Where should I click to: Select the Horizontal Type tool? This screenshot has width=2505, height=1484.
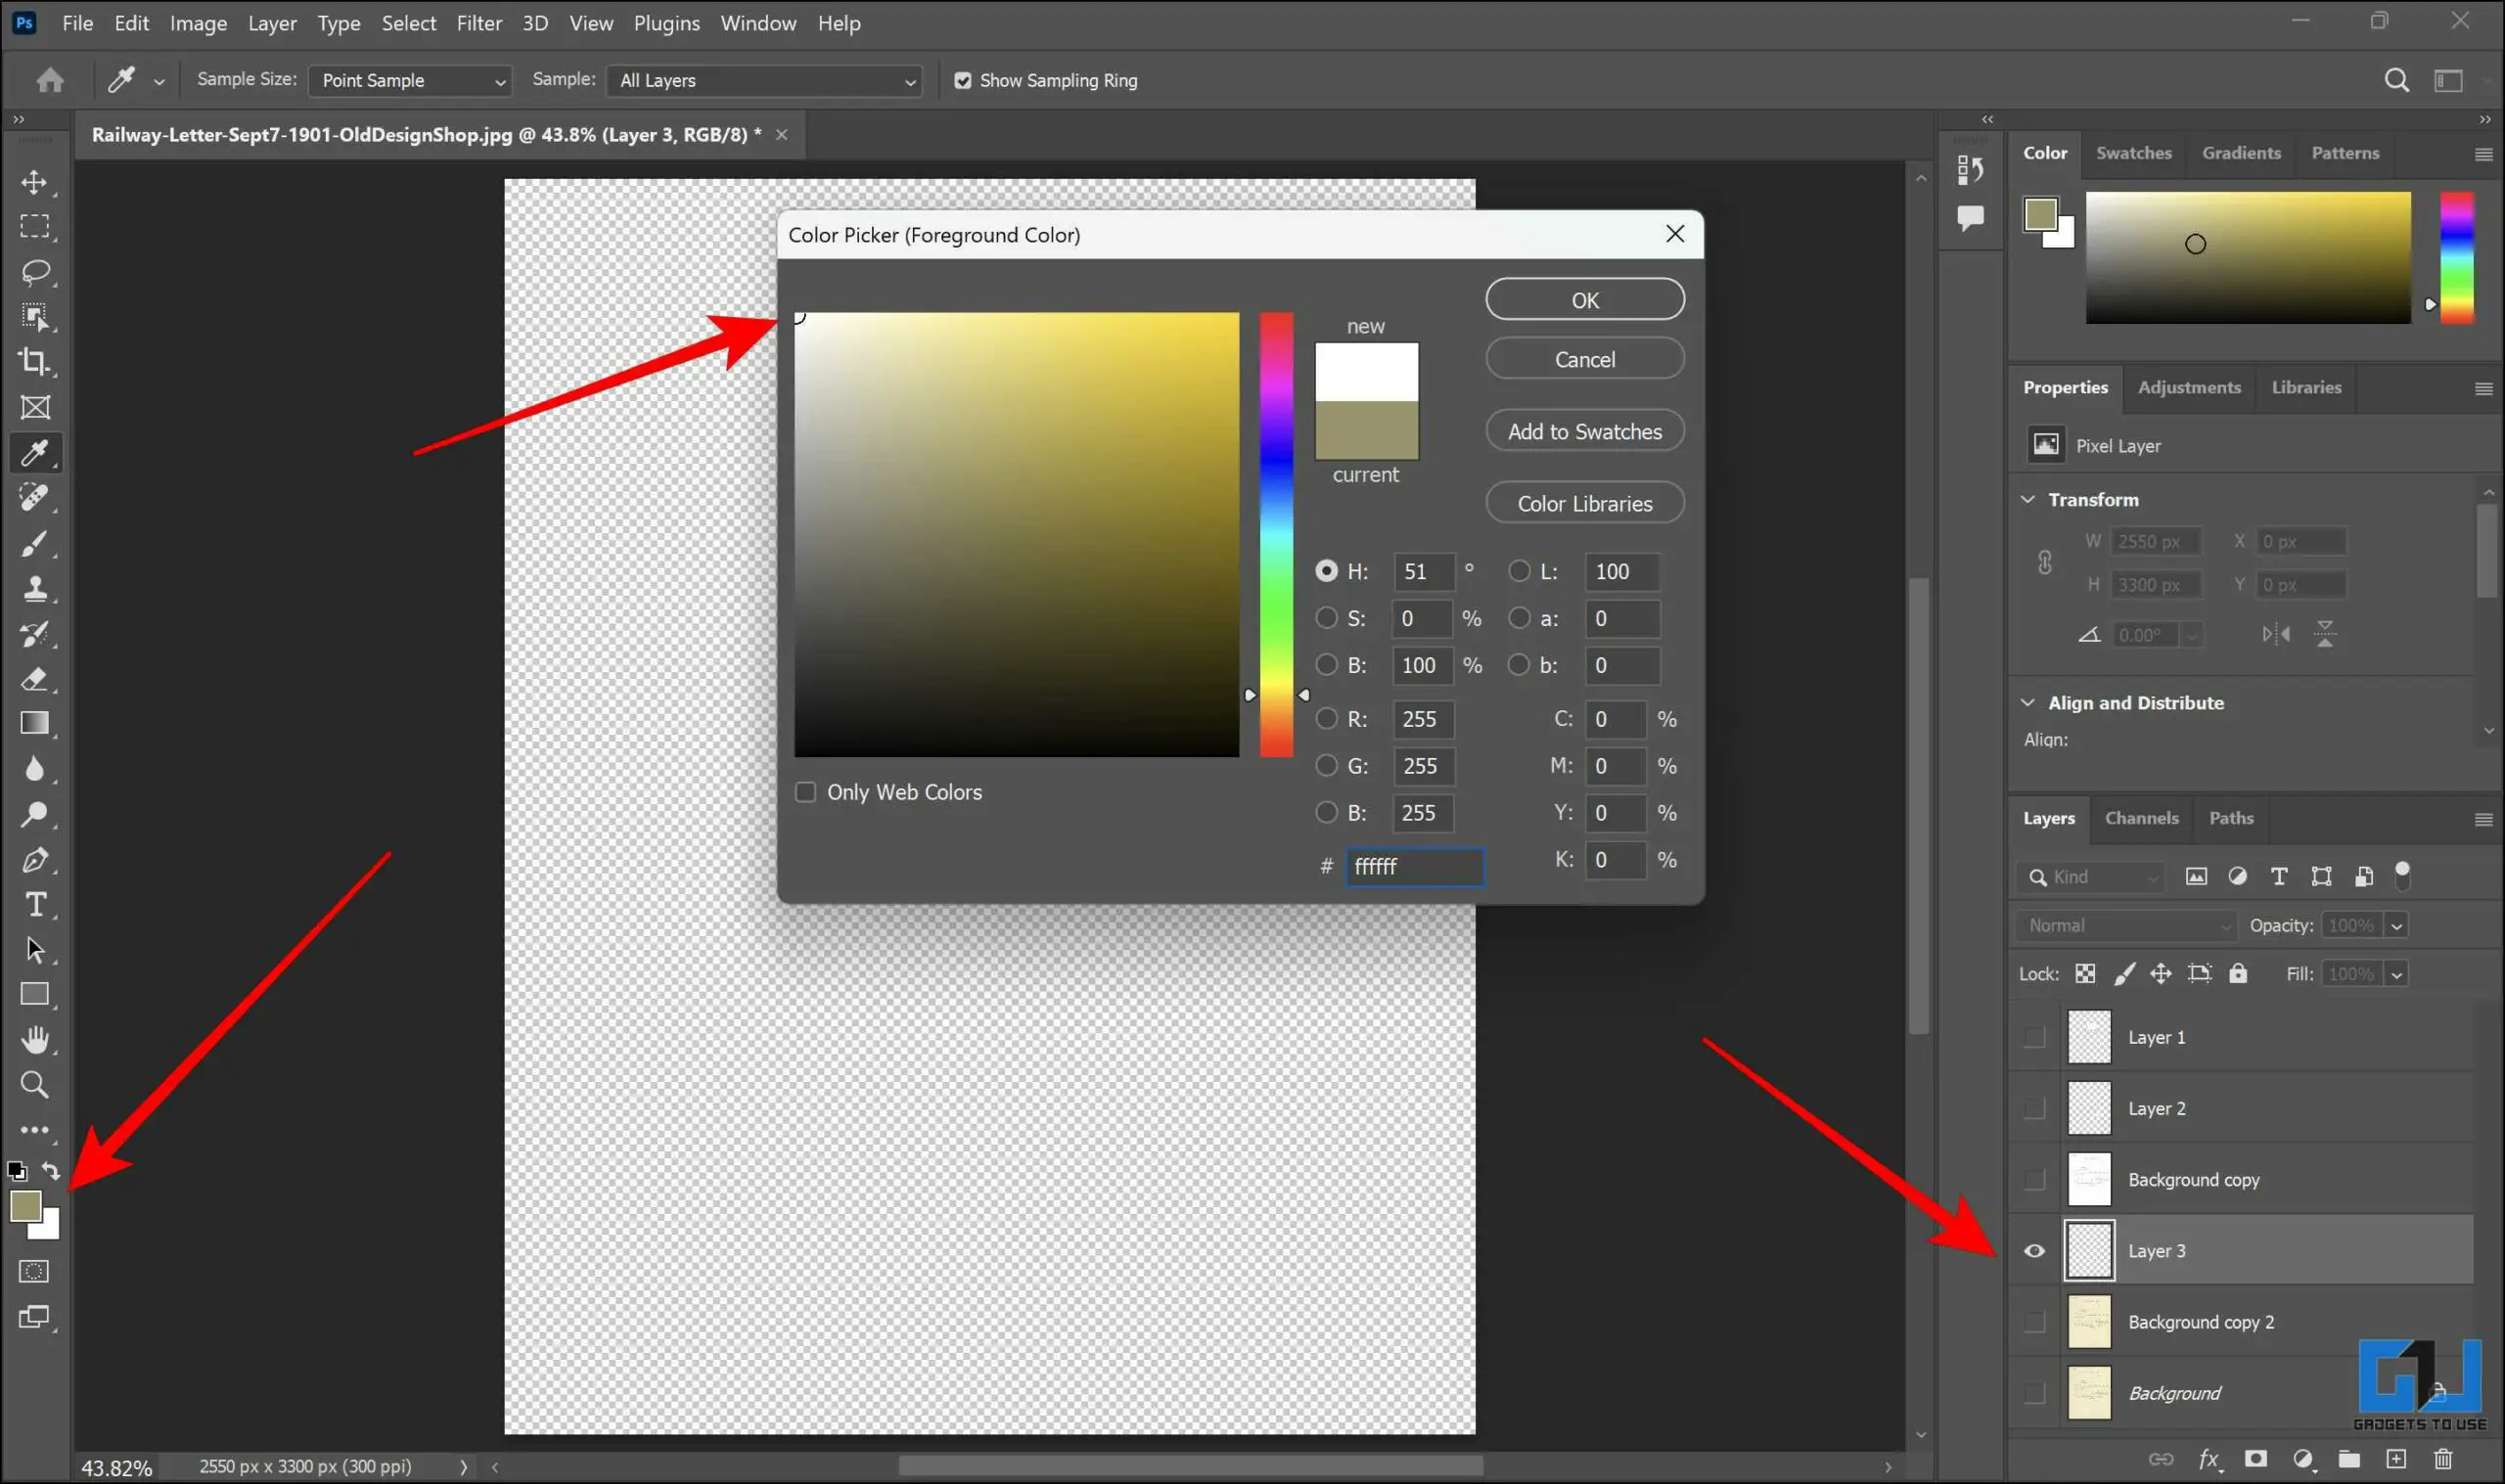click(x=35, y=904)
